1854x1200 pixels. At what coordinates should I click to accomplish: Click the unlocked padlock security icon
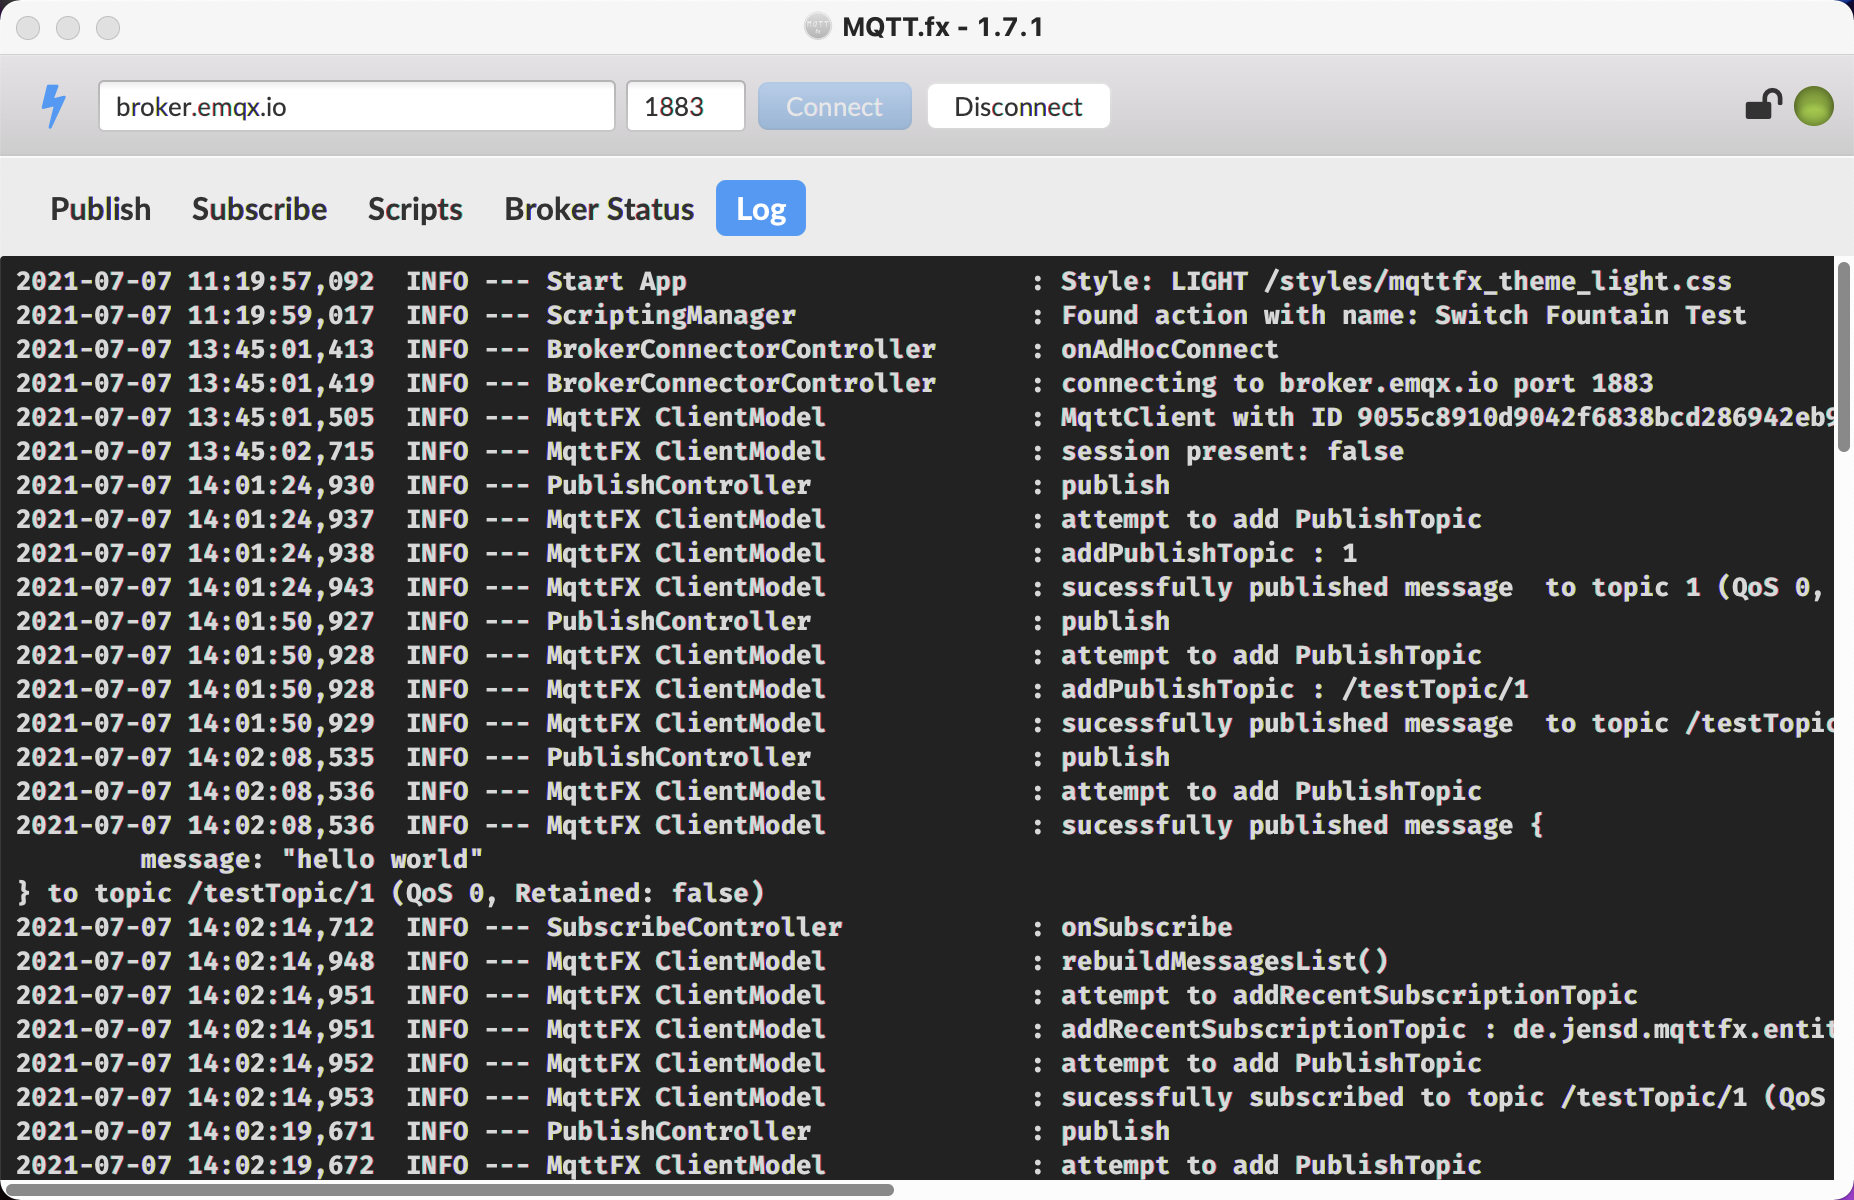pos(1764,105)
